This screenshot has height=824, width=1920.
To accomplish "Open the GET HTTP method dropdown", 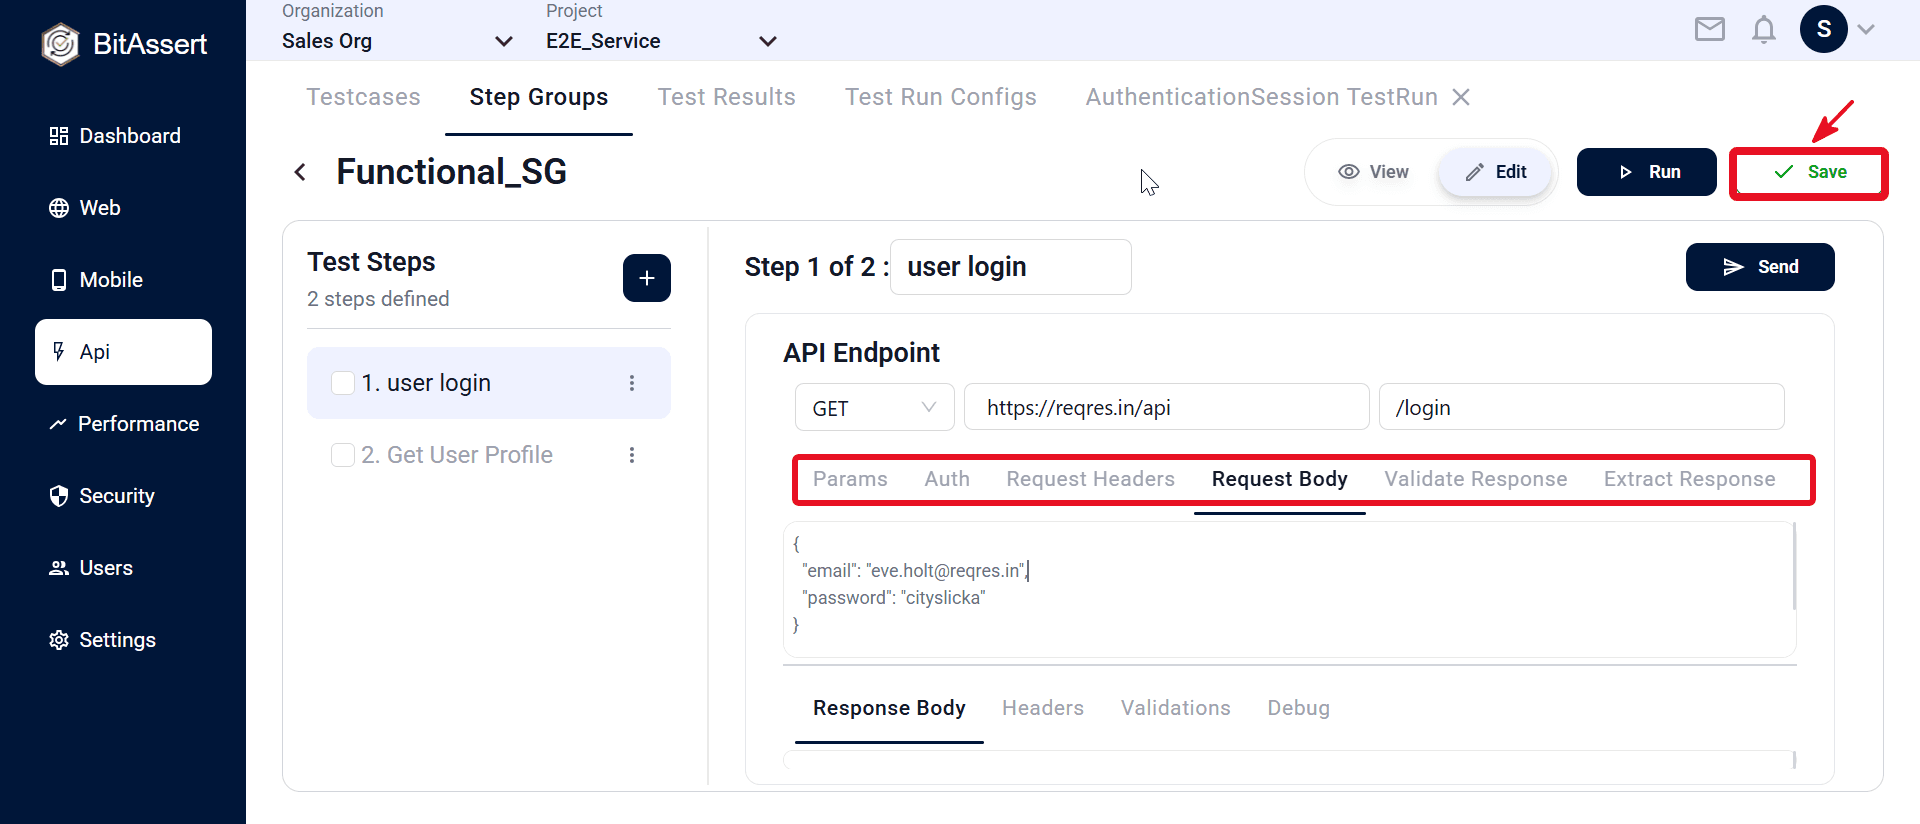I will [875, 408].
